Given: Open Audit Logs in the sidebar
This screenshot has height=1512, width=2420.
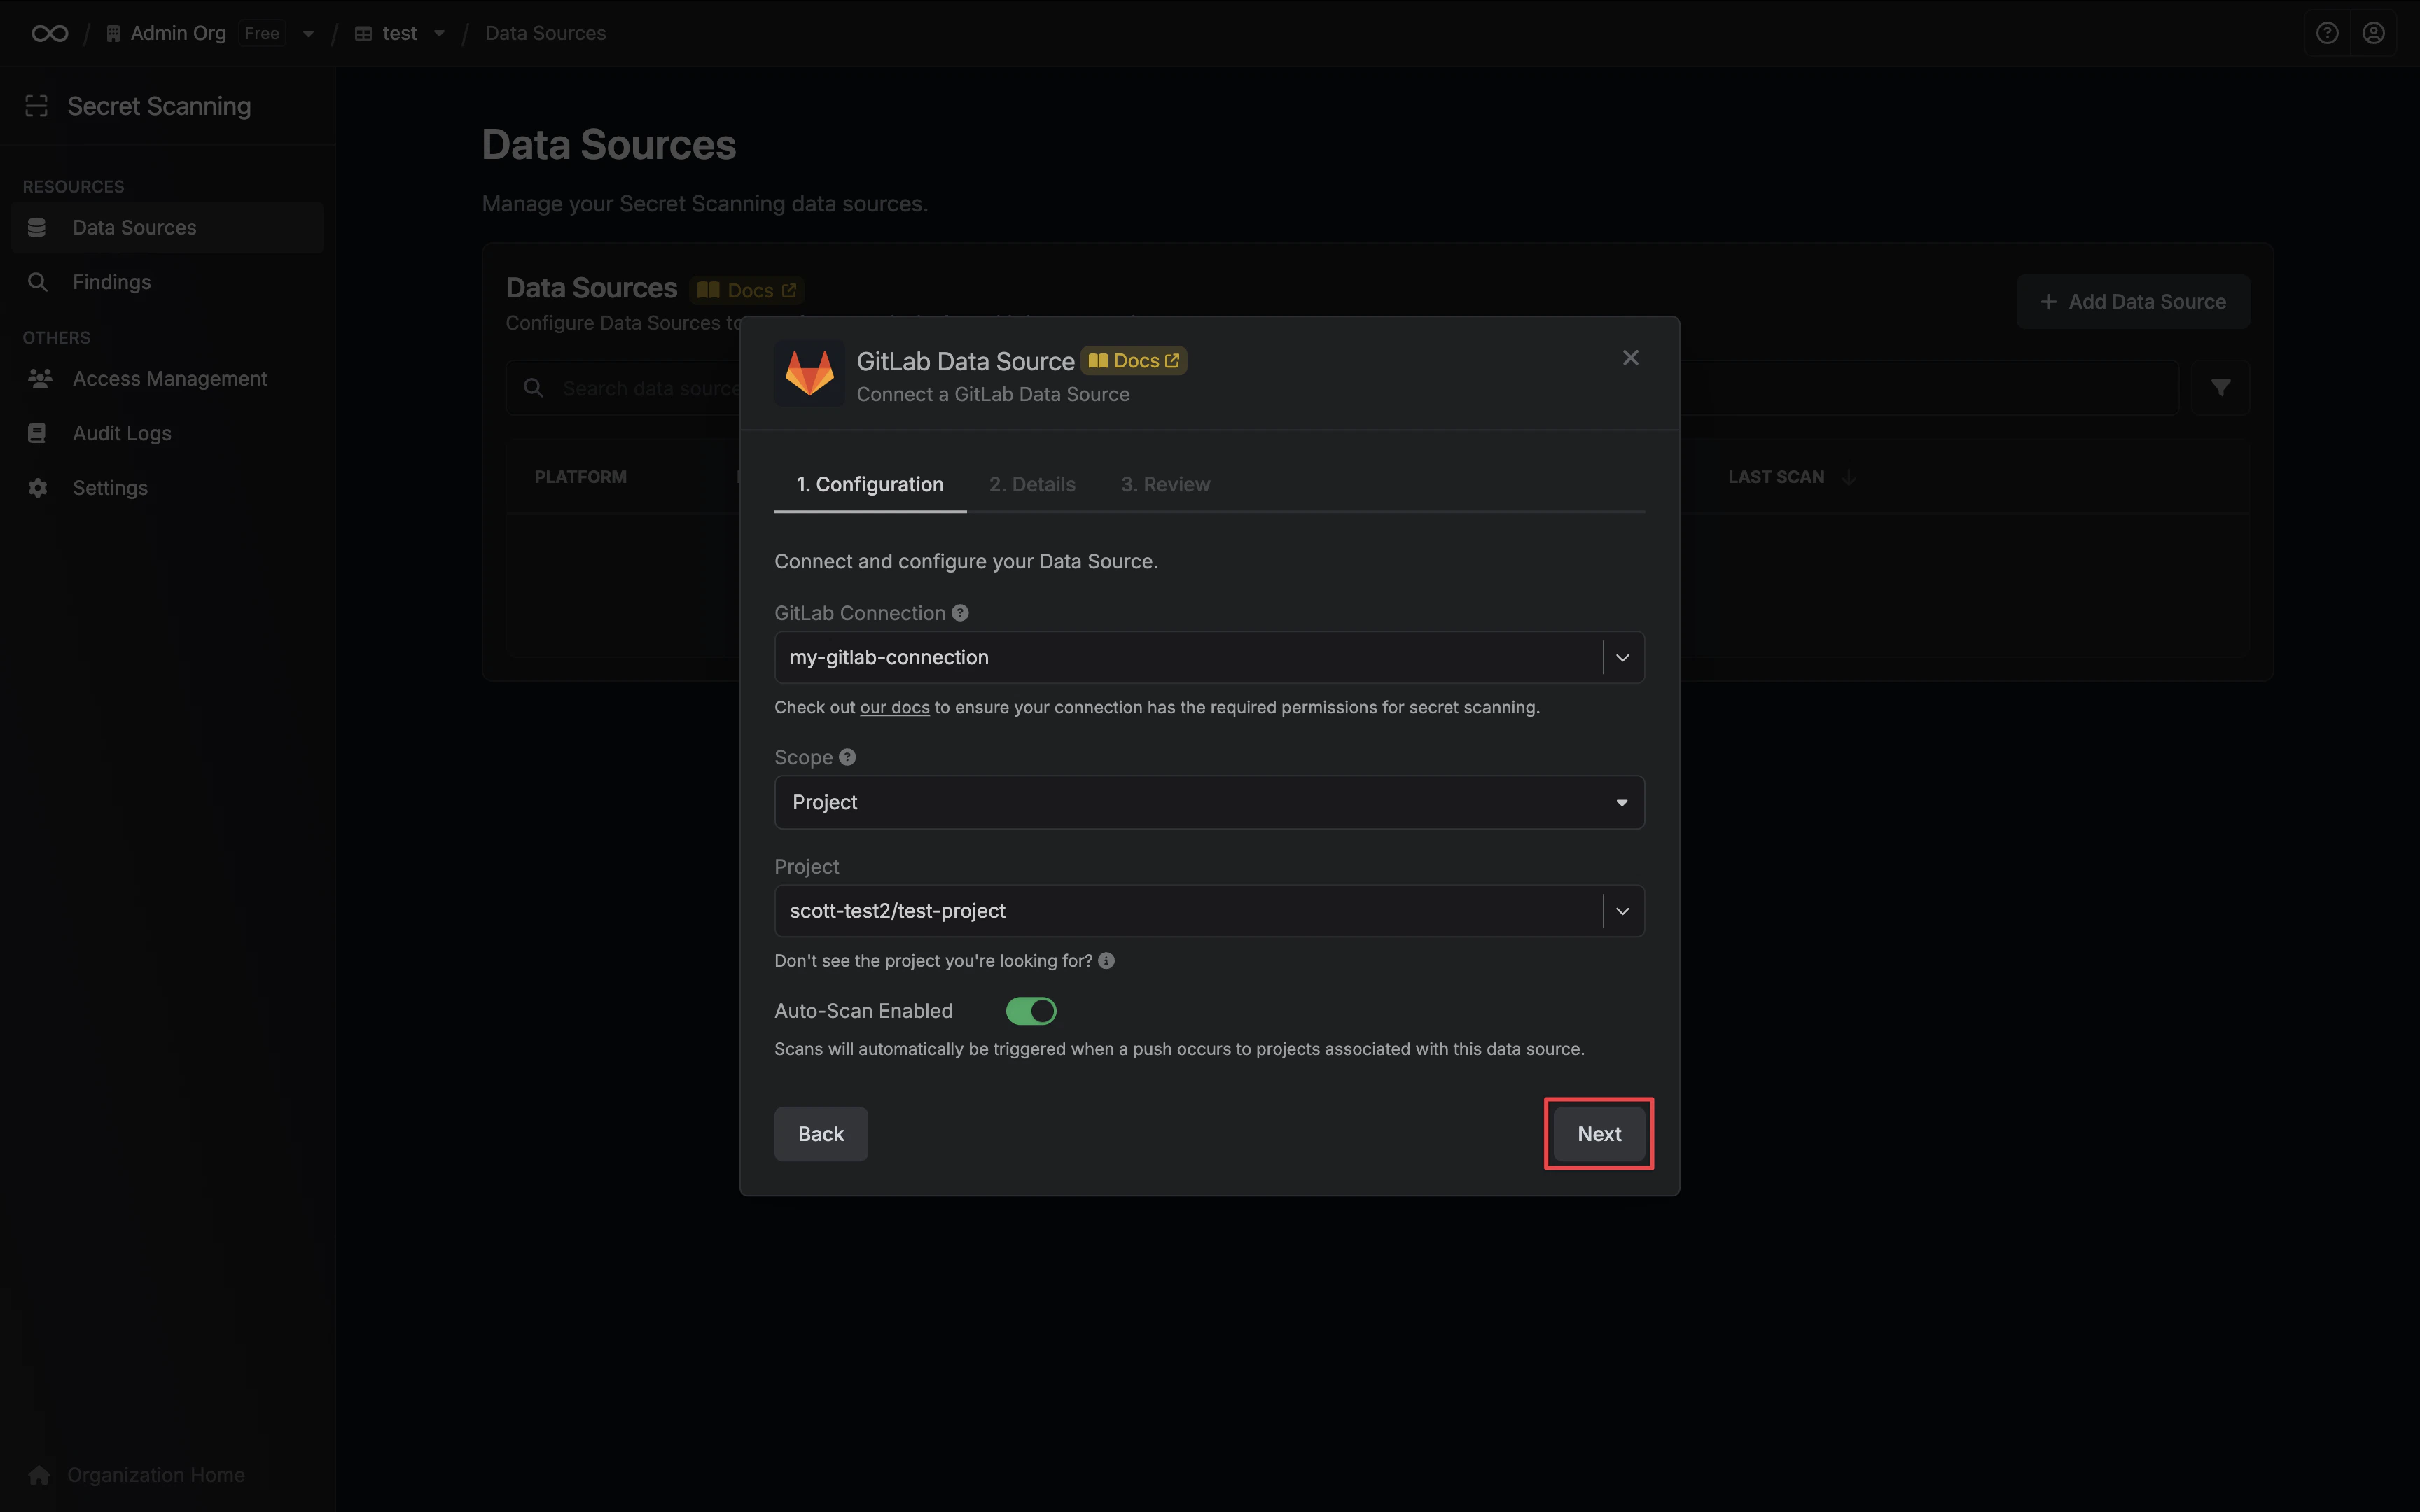Looking at the screenshot, I should point(168,433).
